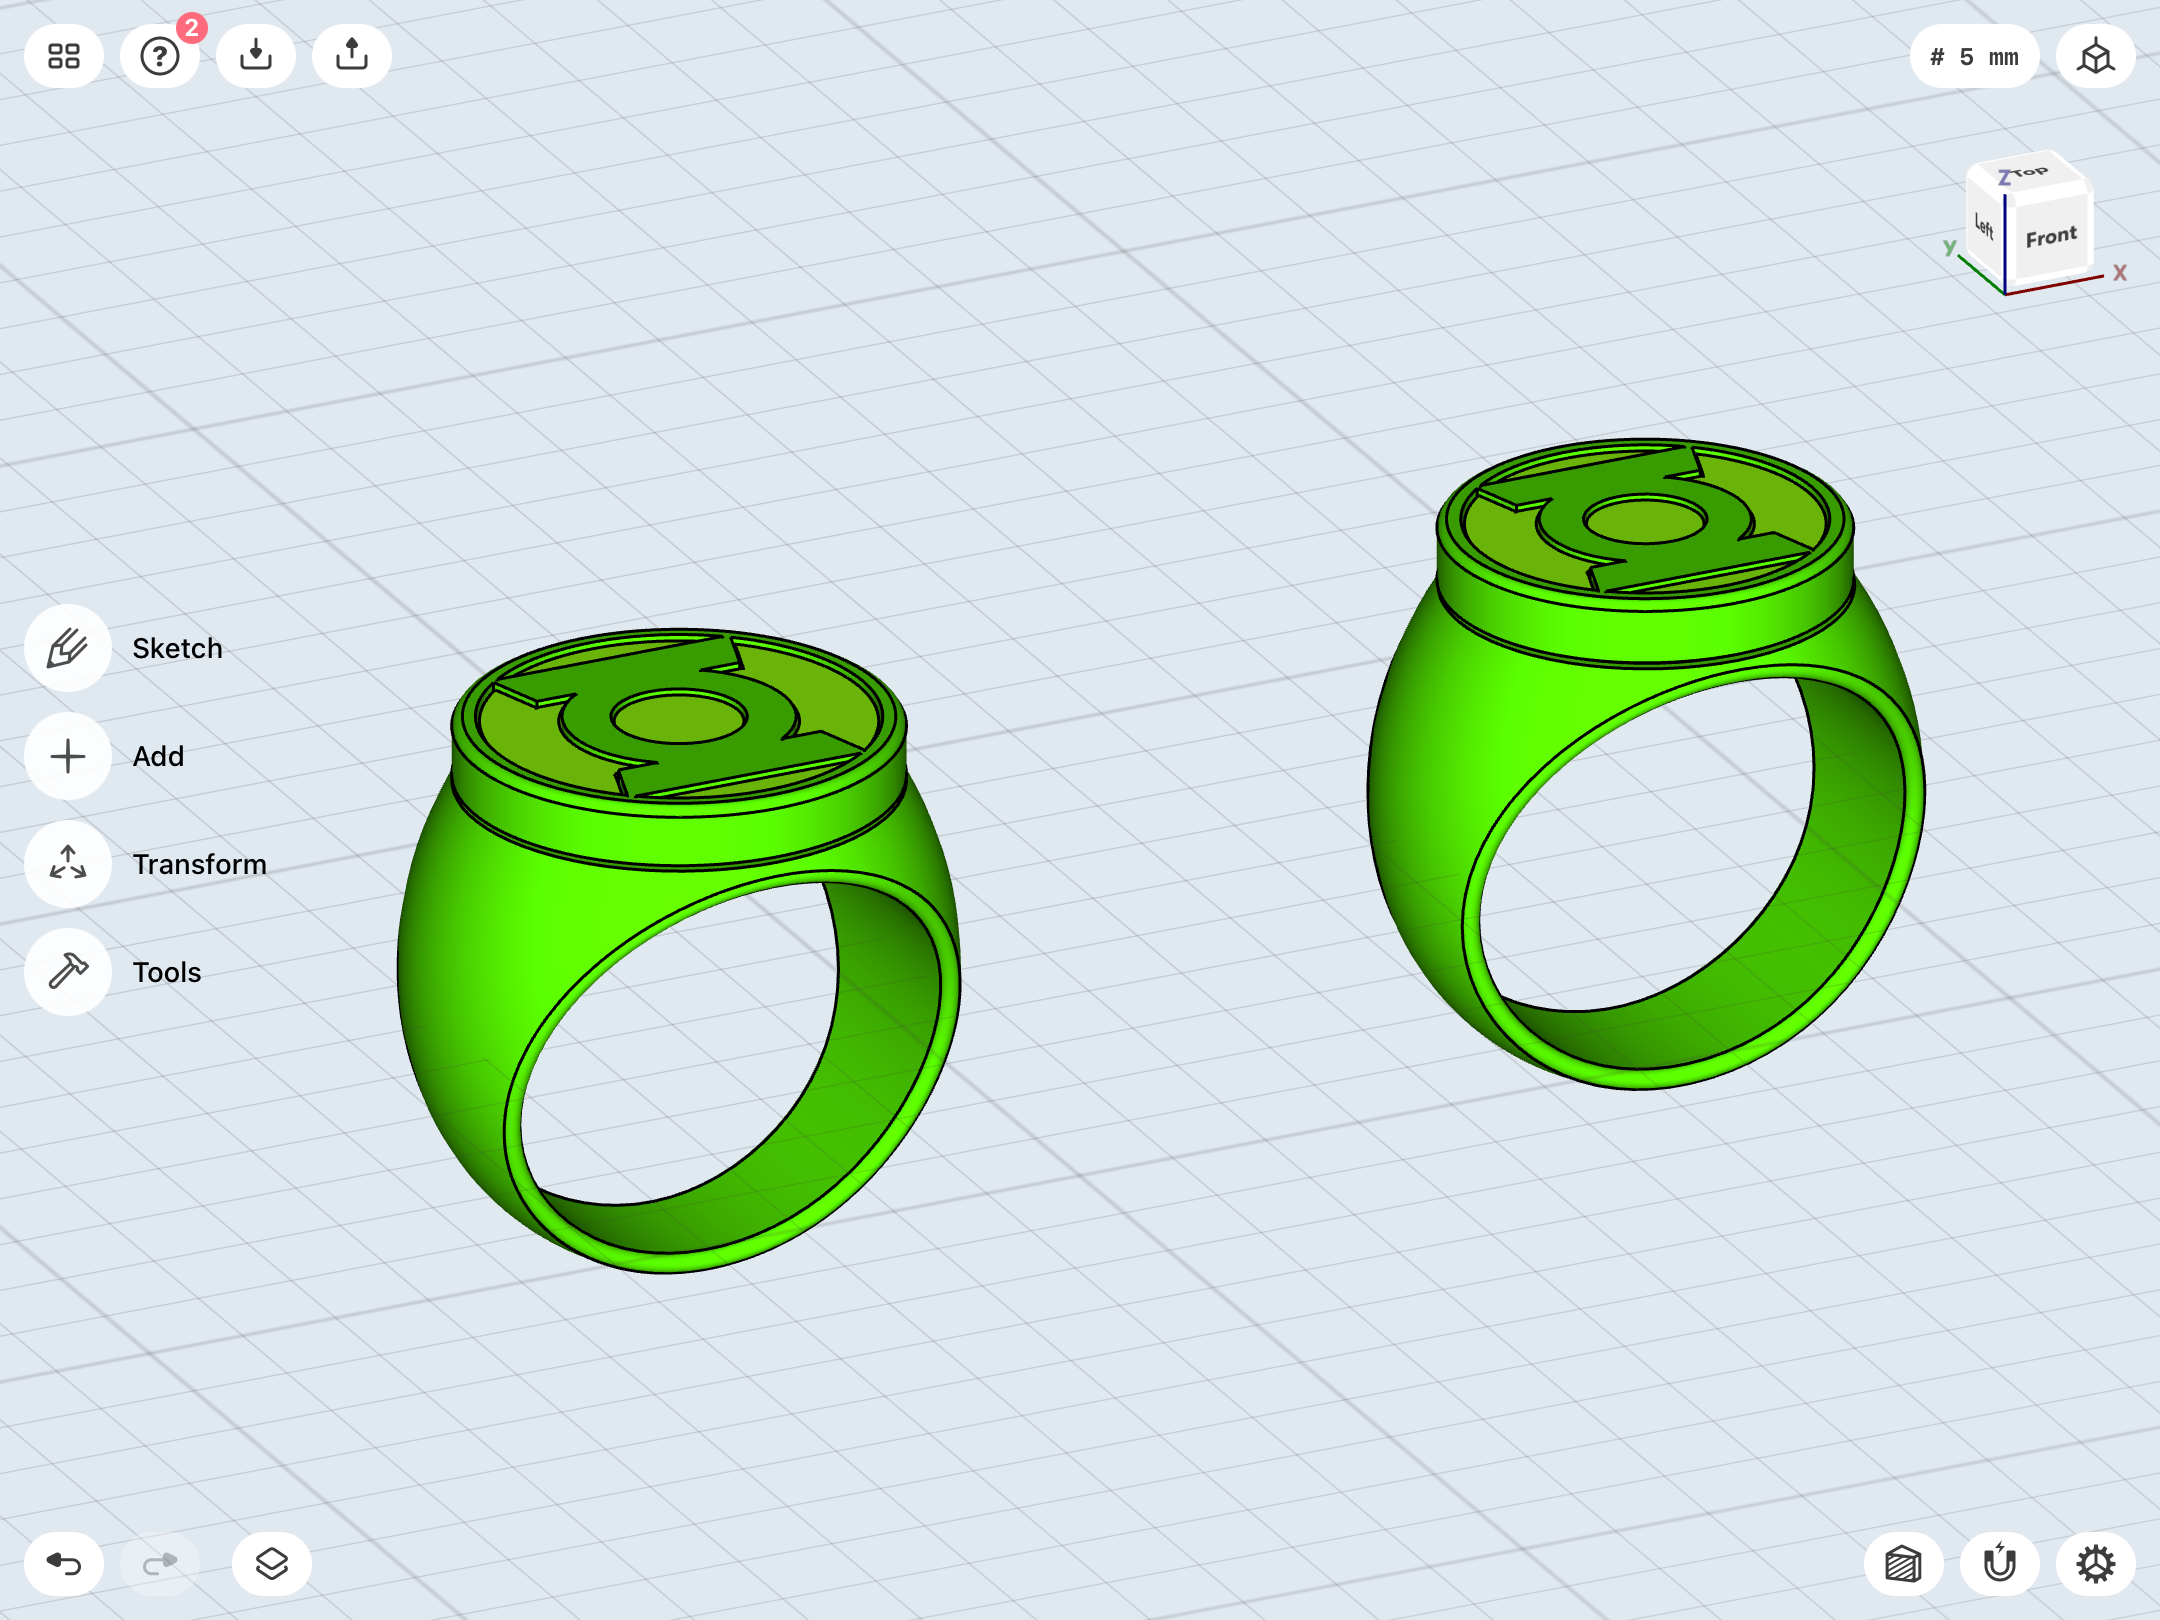Viewport: 2160px width, 1620px height.
Task: Toggle orthographic/perspective view cube icon
Action: coord(2096,57)
